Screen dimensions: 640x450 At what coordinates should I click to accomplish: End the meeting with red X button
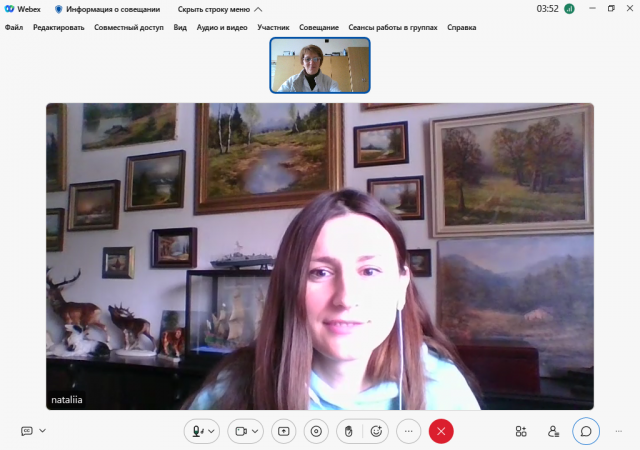click(441, 431)
